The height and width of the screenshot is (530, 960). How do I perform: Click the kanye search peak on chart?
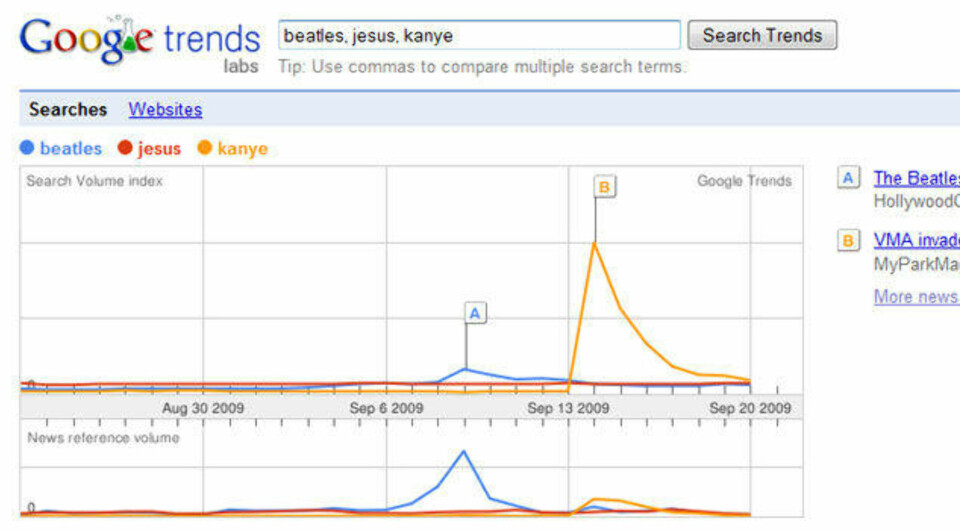594,244
